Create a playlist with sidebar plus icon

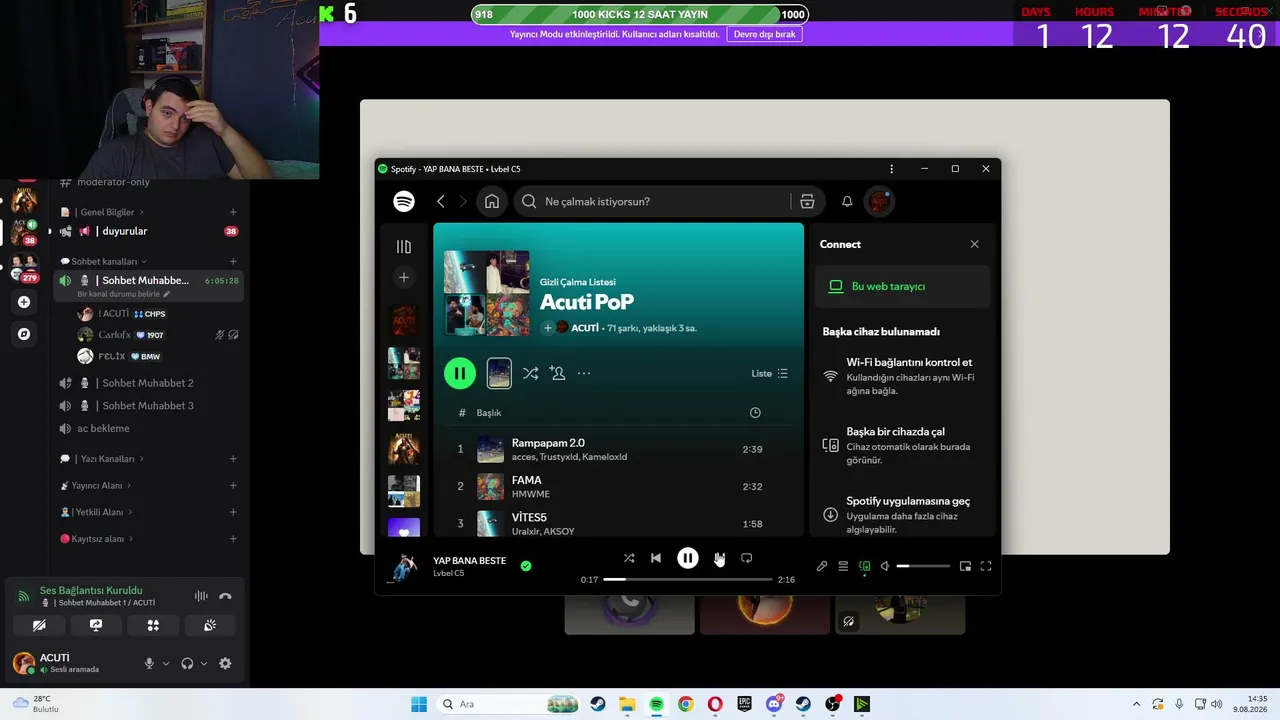(x=404, y=277)
